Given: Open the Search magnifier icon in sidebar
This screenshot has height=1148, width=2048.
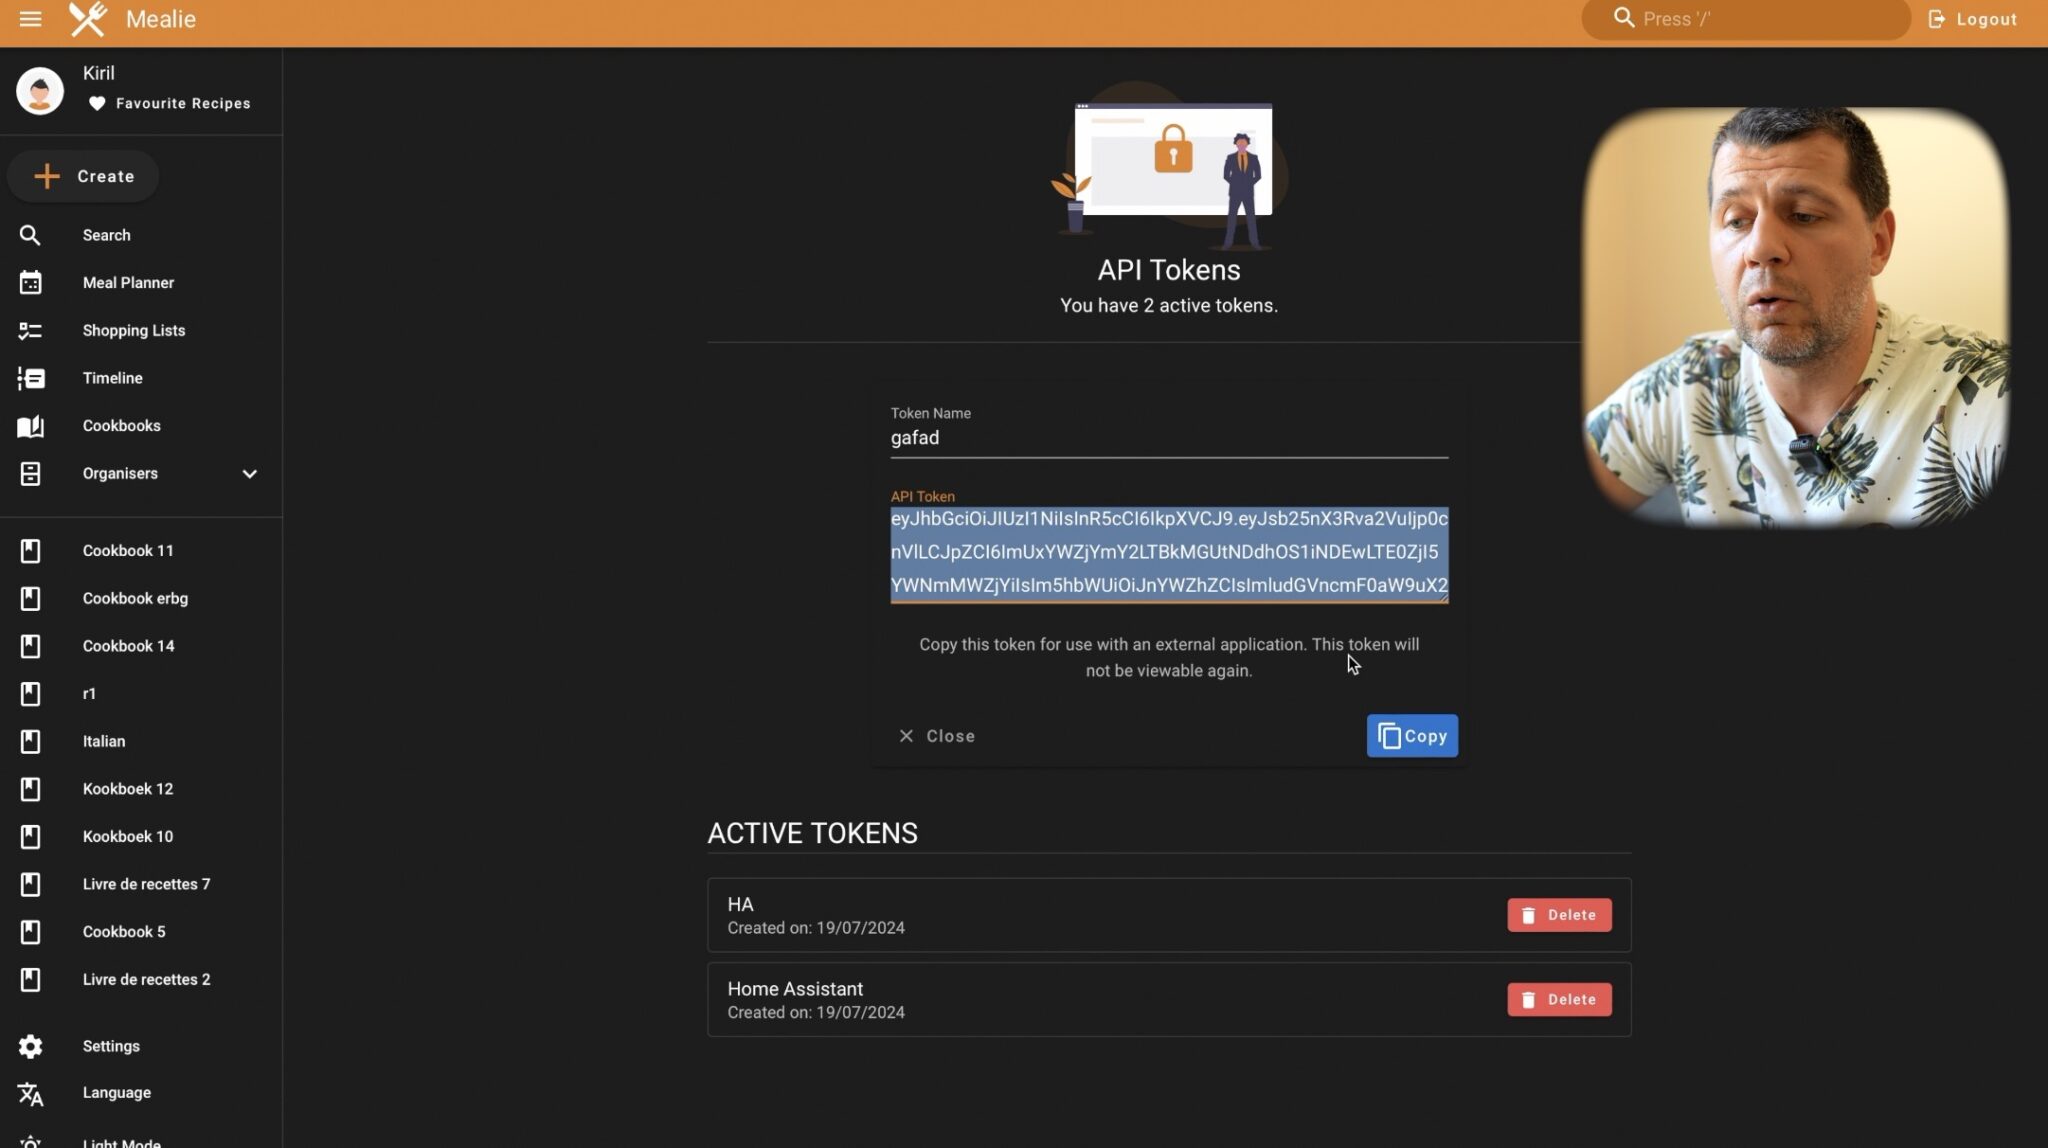Looking at the screenshot, I should pos(31,234).
